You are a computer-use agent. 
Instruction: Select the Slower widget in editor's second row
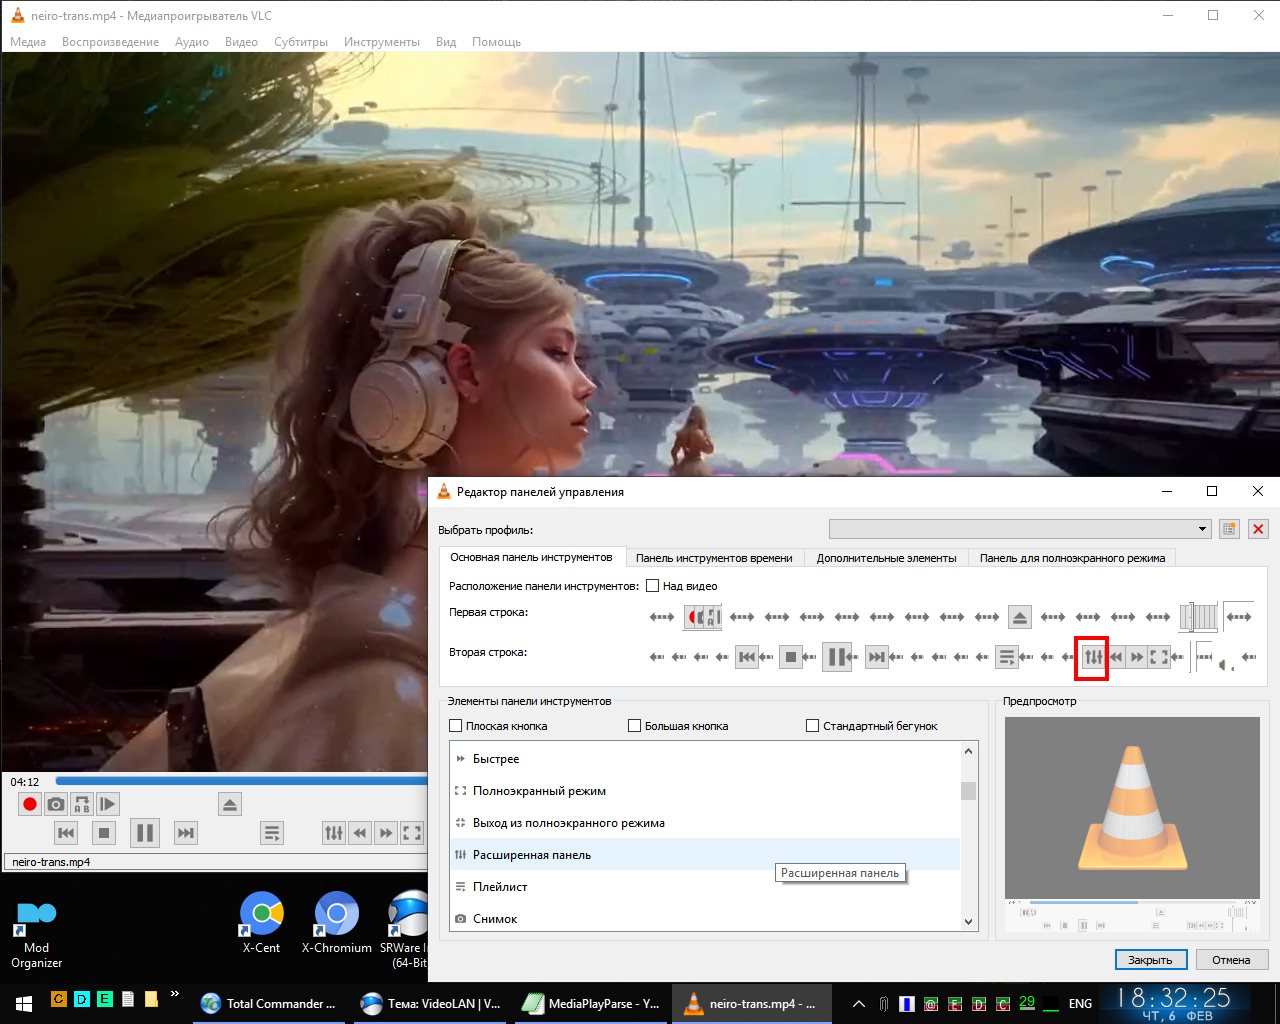[1115, 657]
